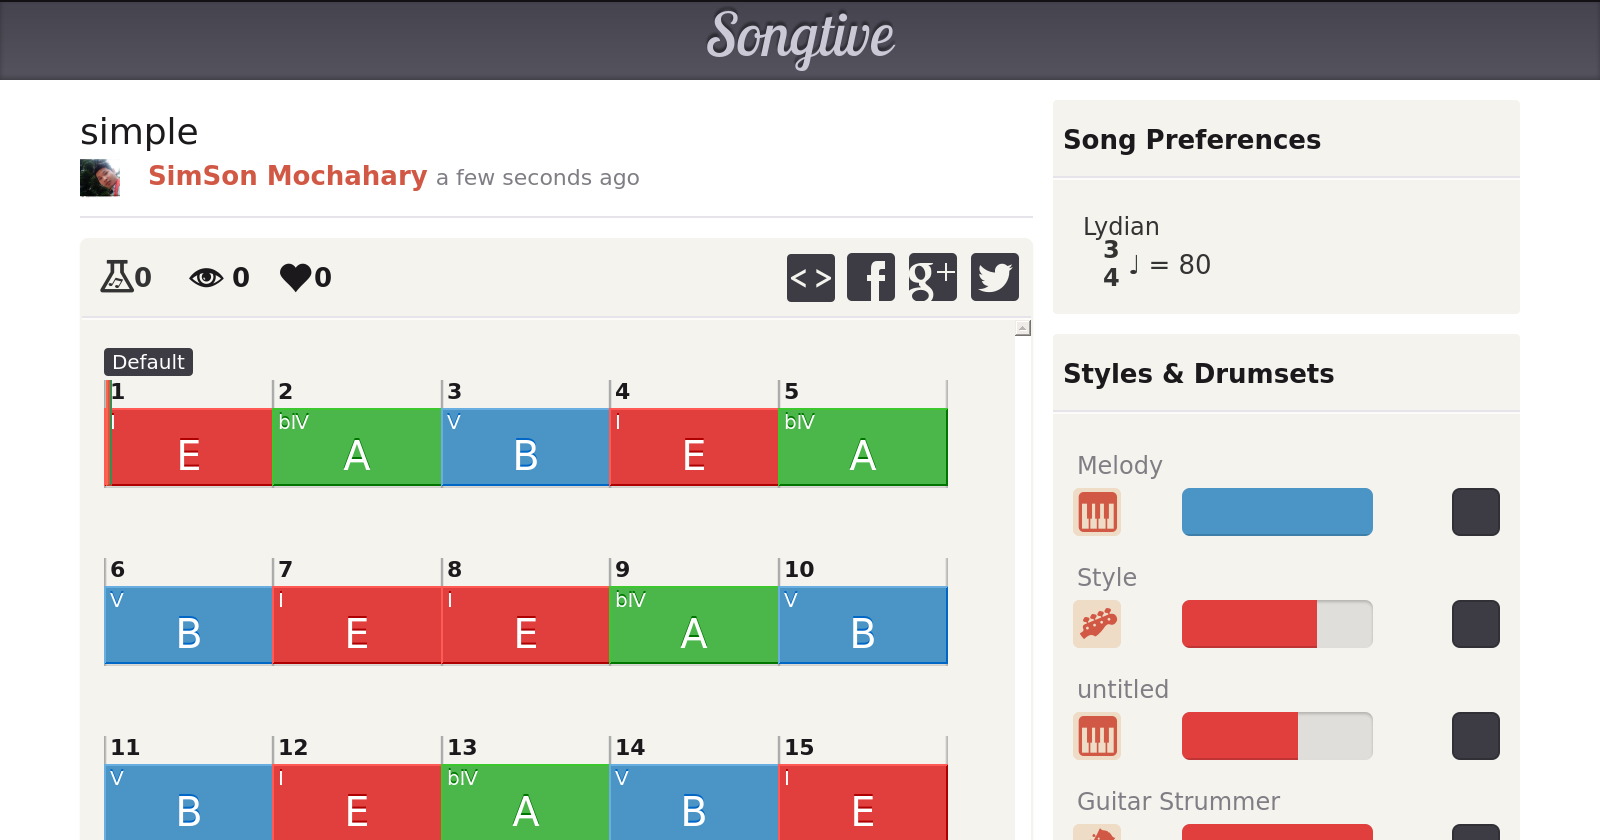This screenshot has width=1600, height=840.
Task: Toggle the untitled track dark square
Action: (1475, 736)
